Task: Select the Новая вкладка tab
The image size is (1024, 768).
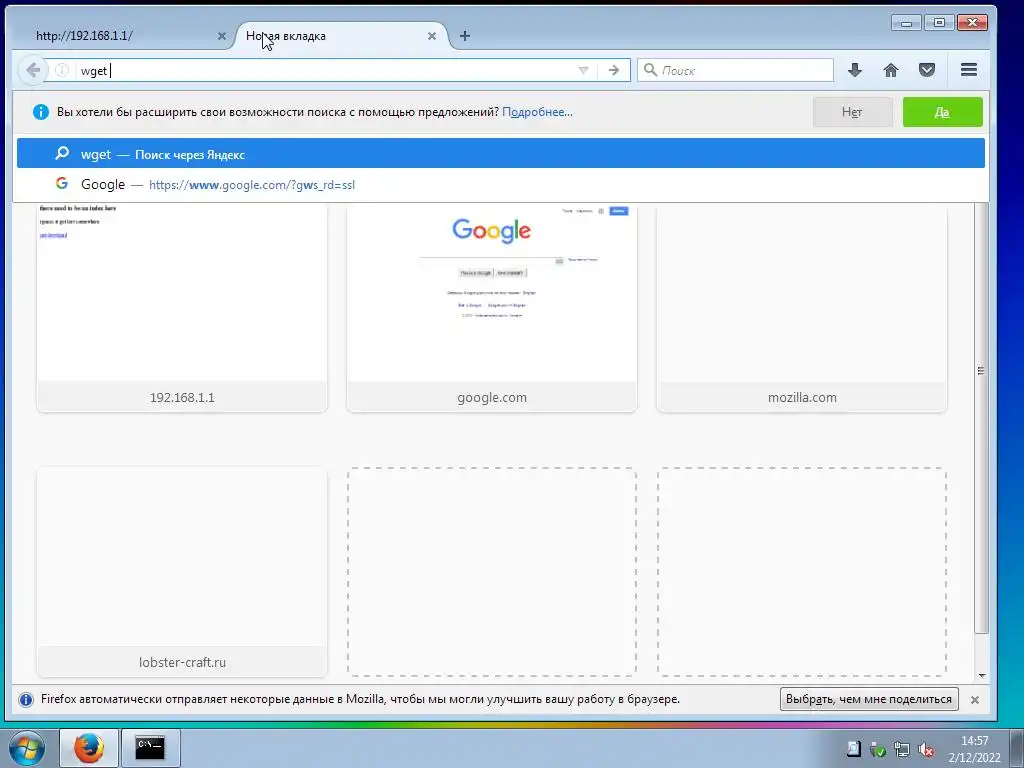Action: [342, 36]
